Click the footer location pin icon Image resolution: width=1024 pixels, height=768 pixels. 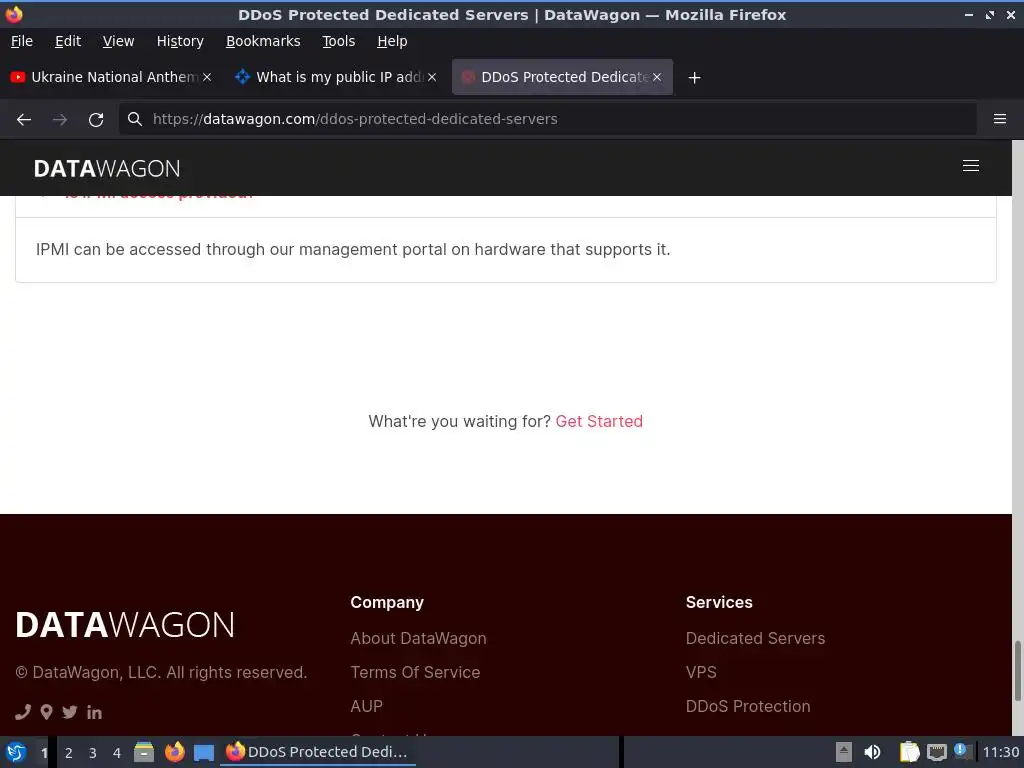[46, 712]
